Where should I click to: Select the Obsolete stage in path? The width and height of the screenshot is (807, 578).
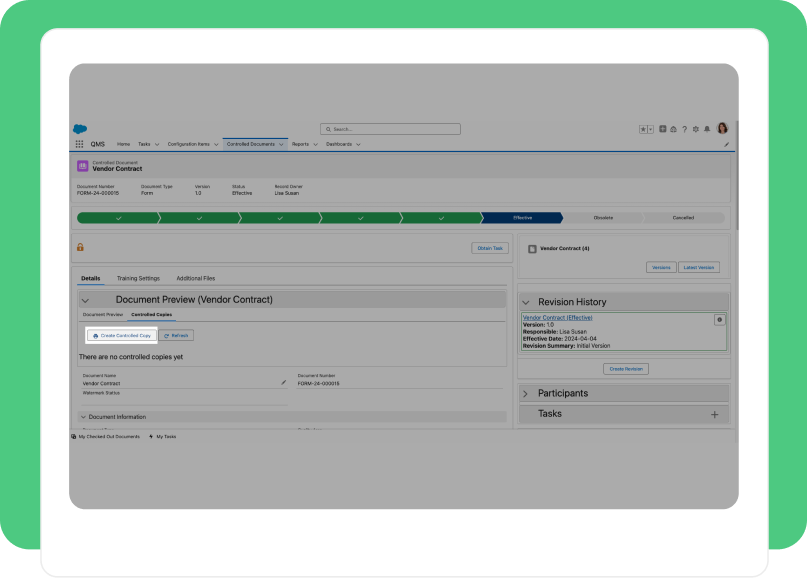(x=603, y=218)
